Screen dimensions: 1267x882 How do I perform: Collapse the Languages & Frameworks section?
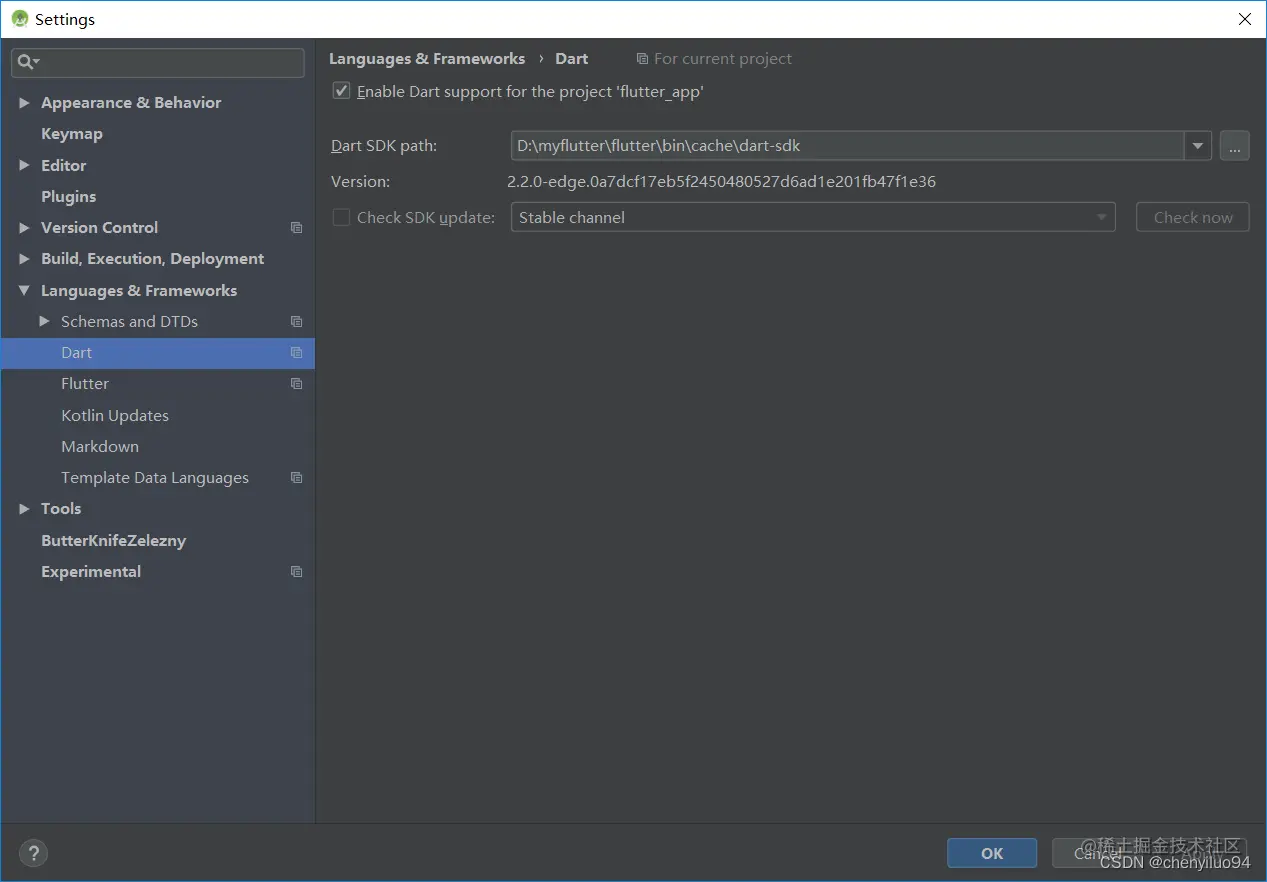(24, 291)
